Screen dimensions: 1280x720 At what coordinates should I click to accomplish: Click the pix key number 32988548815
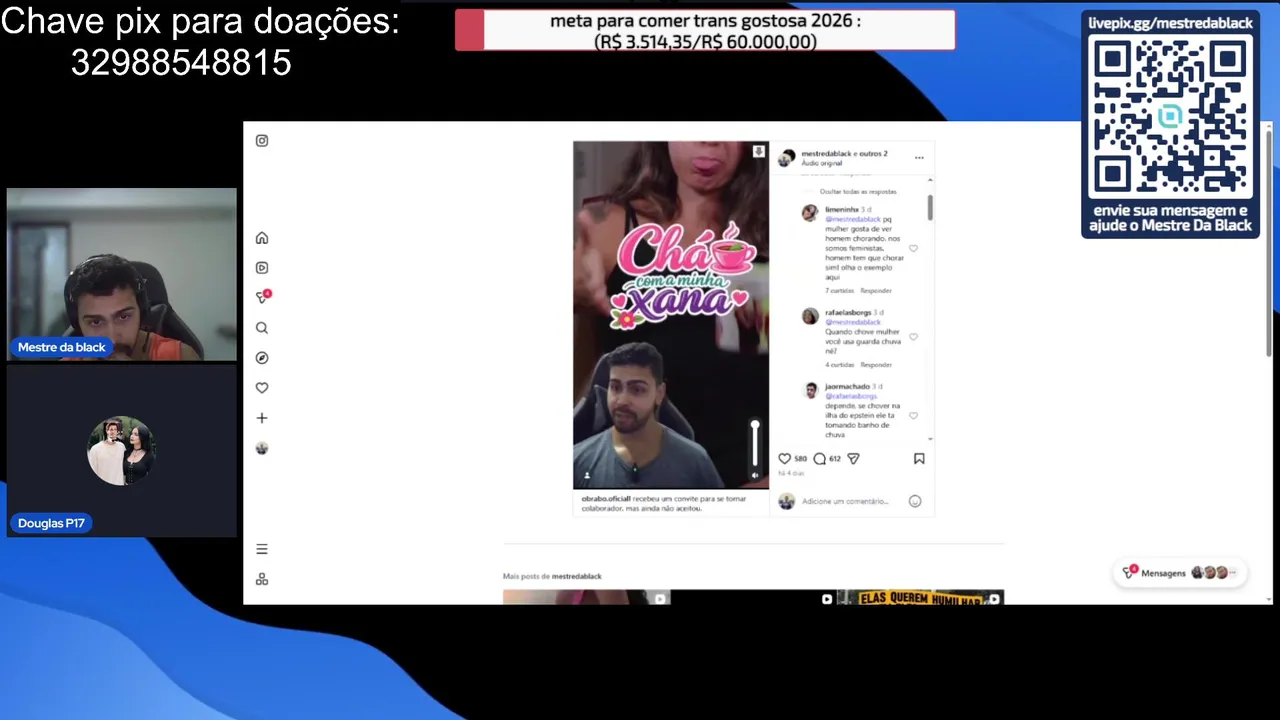click(x=181, y=63)
